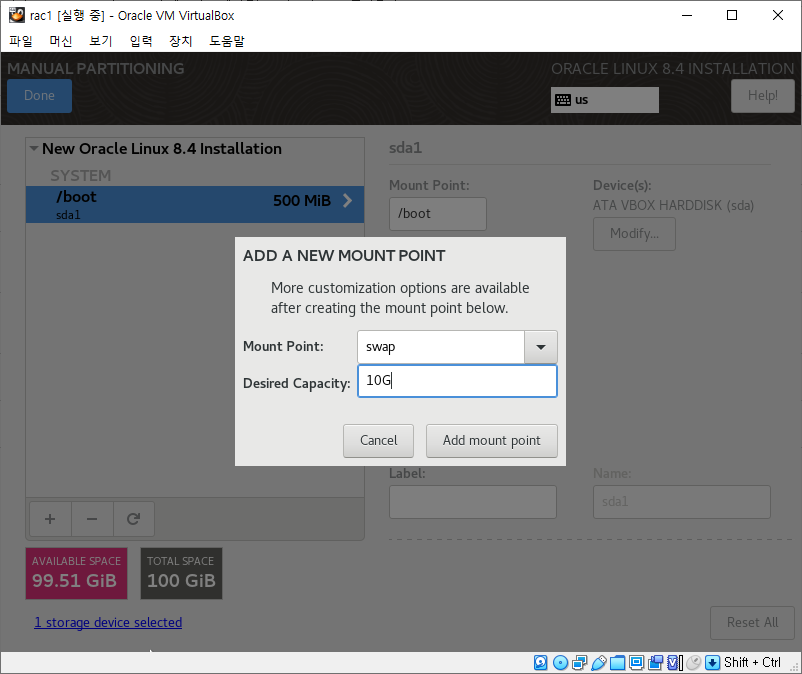Open the 파일 menu
Viewport: 802px width, 674px height.
tap(21, 41)
